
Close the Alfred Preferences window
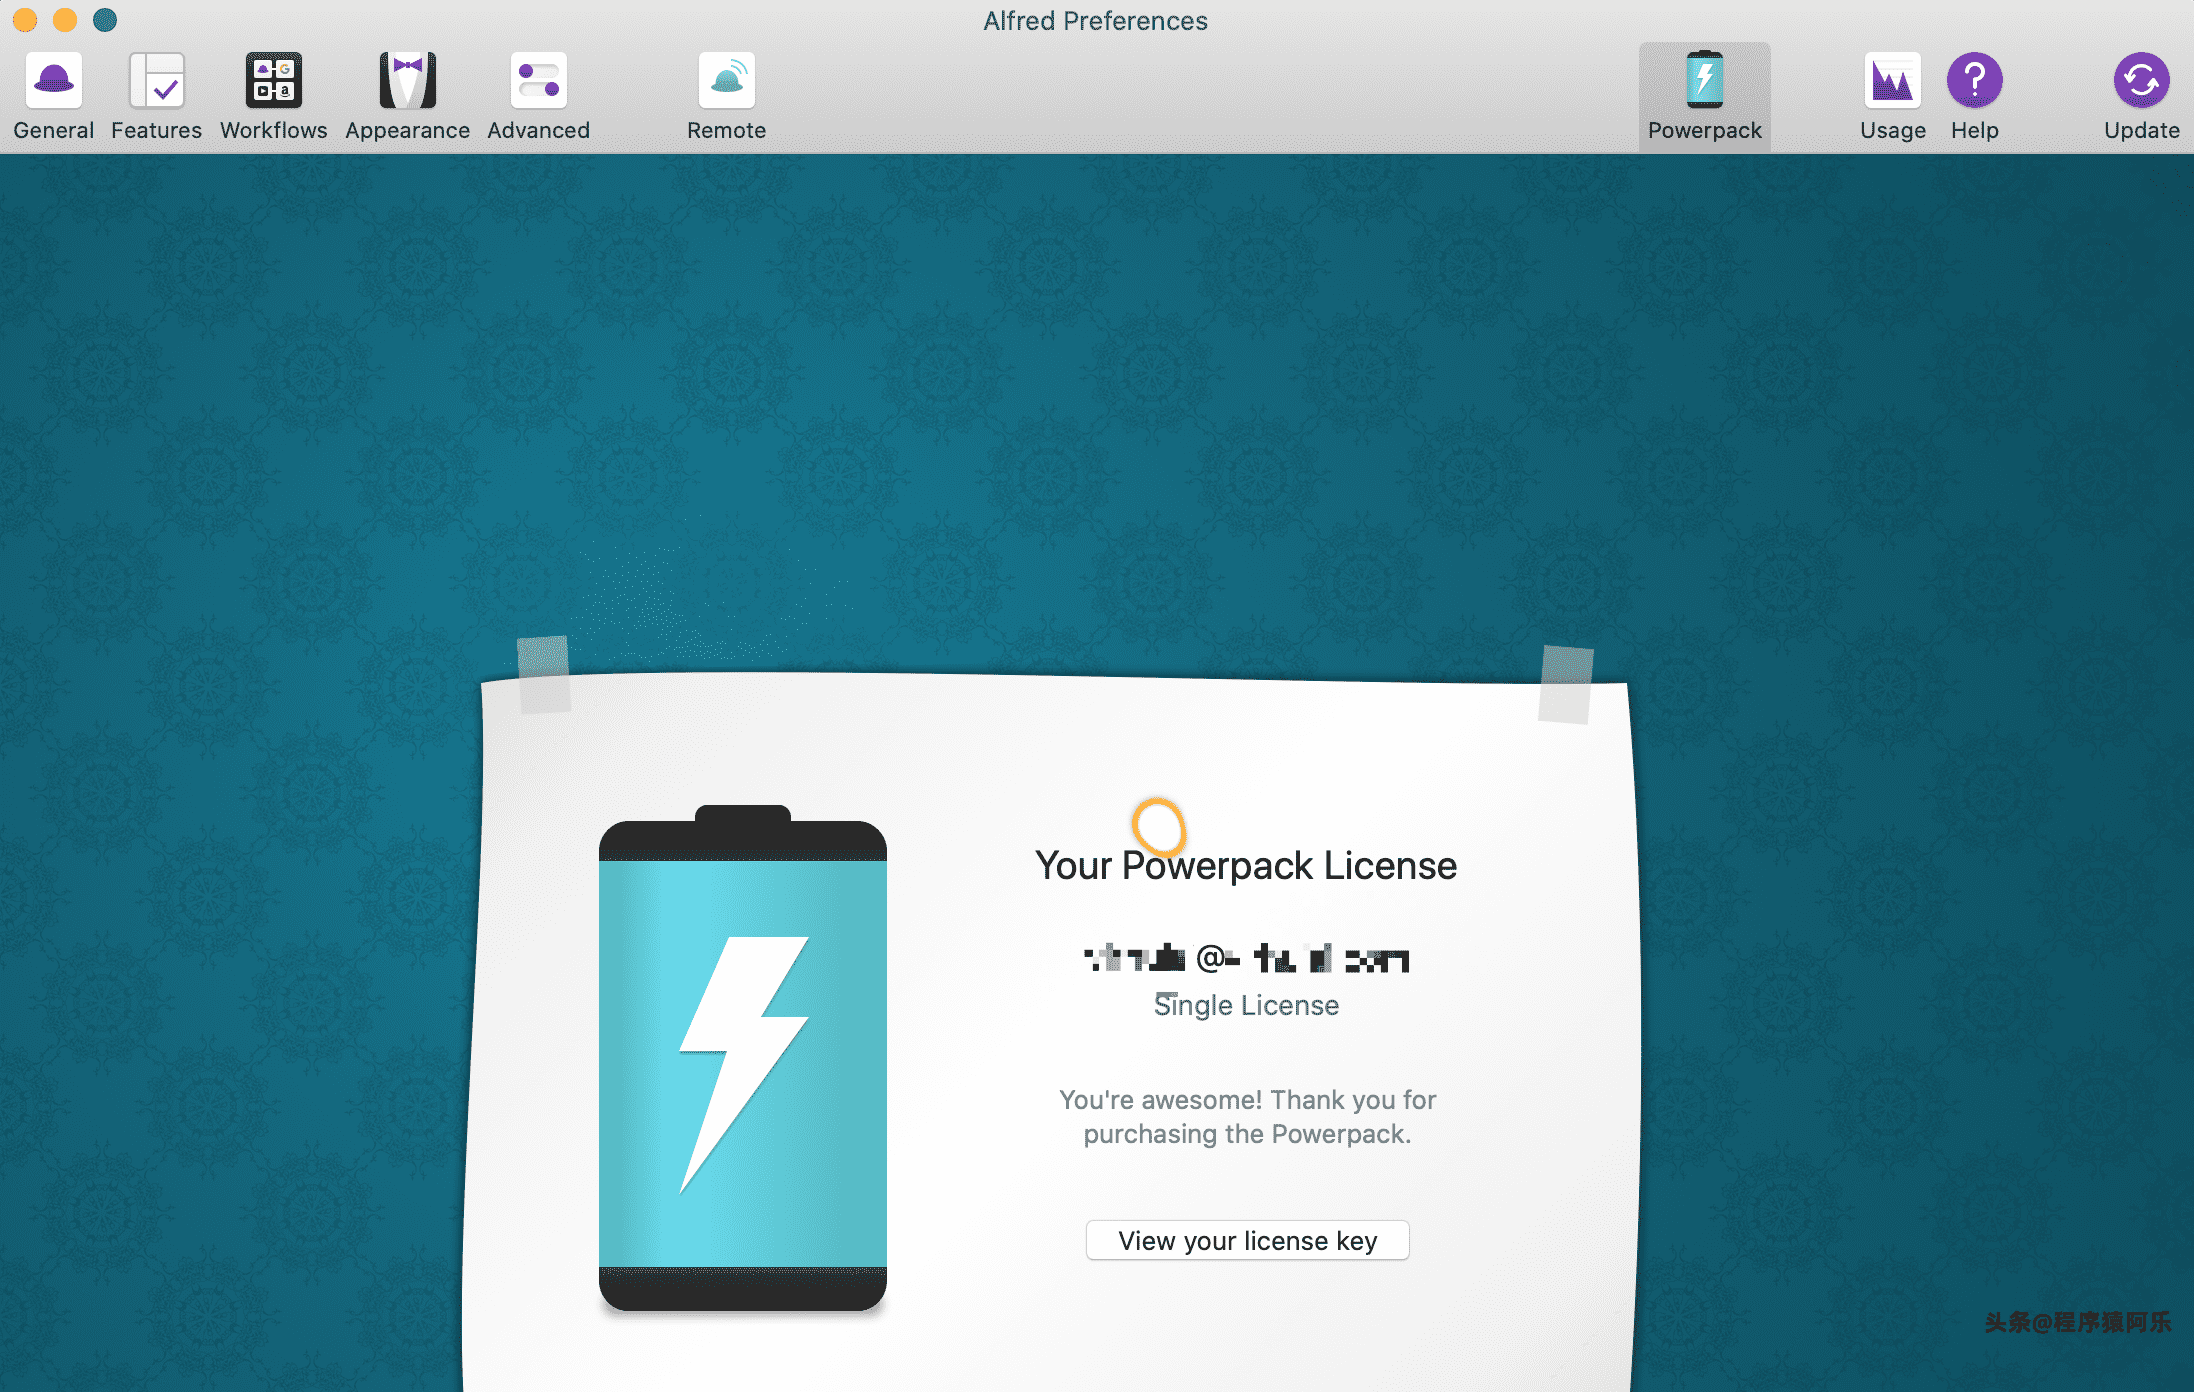pos(25,20)
